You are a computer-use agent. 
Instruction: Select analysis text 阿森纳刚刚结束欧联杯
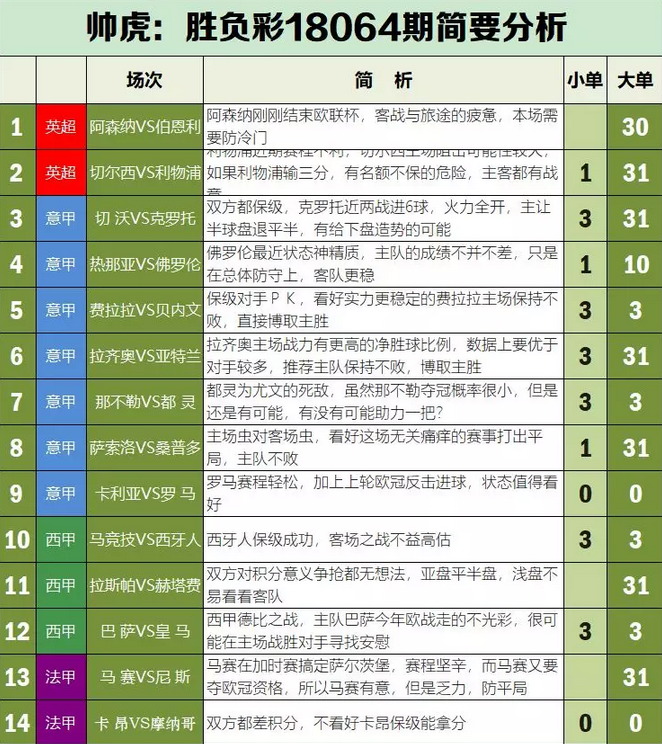[283, 115]
